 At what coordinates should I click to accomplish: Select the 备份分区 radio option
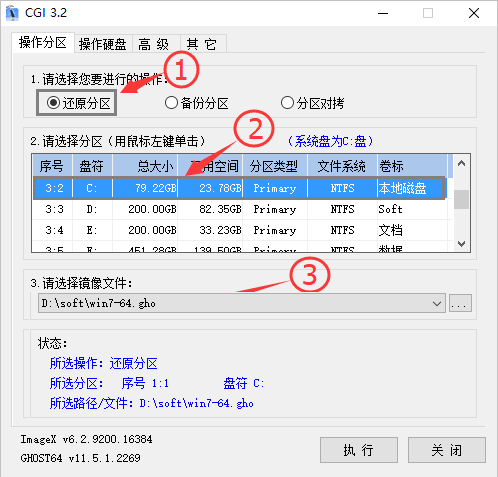[x=197, y=103]
